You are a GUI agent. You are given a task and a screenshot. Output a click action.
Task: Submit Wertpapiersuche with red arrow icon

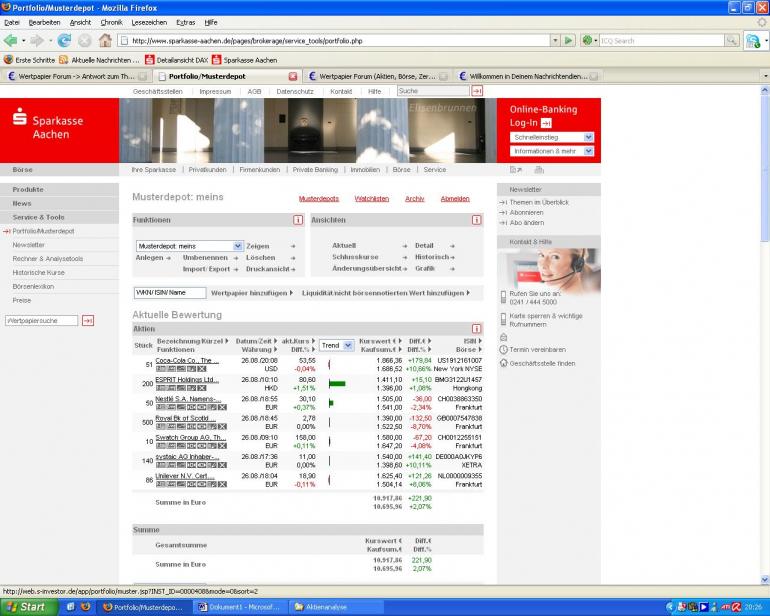88,321
